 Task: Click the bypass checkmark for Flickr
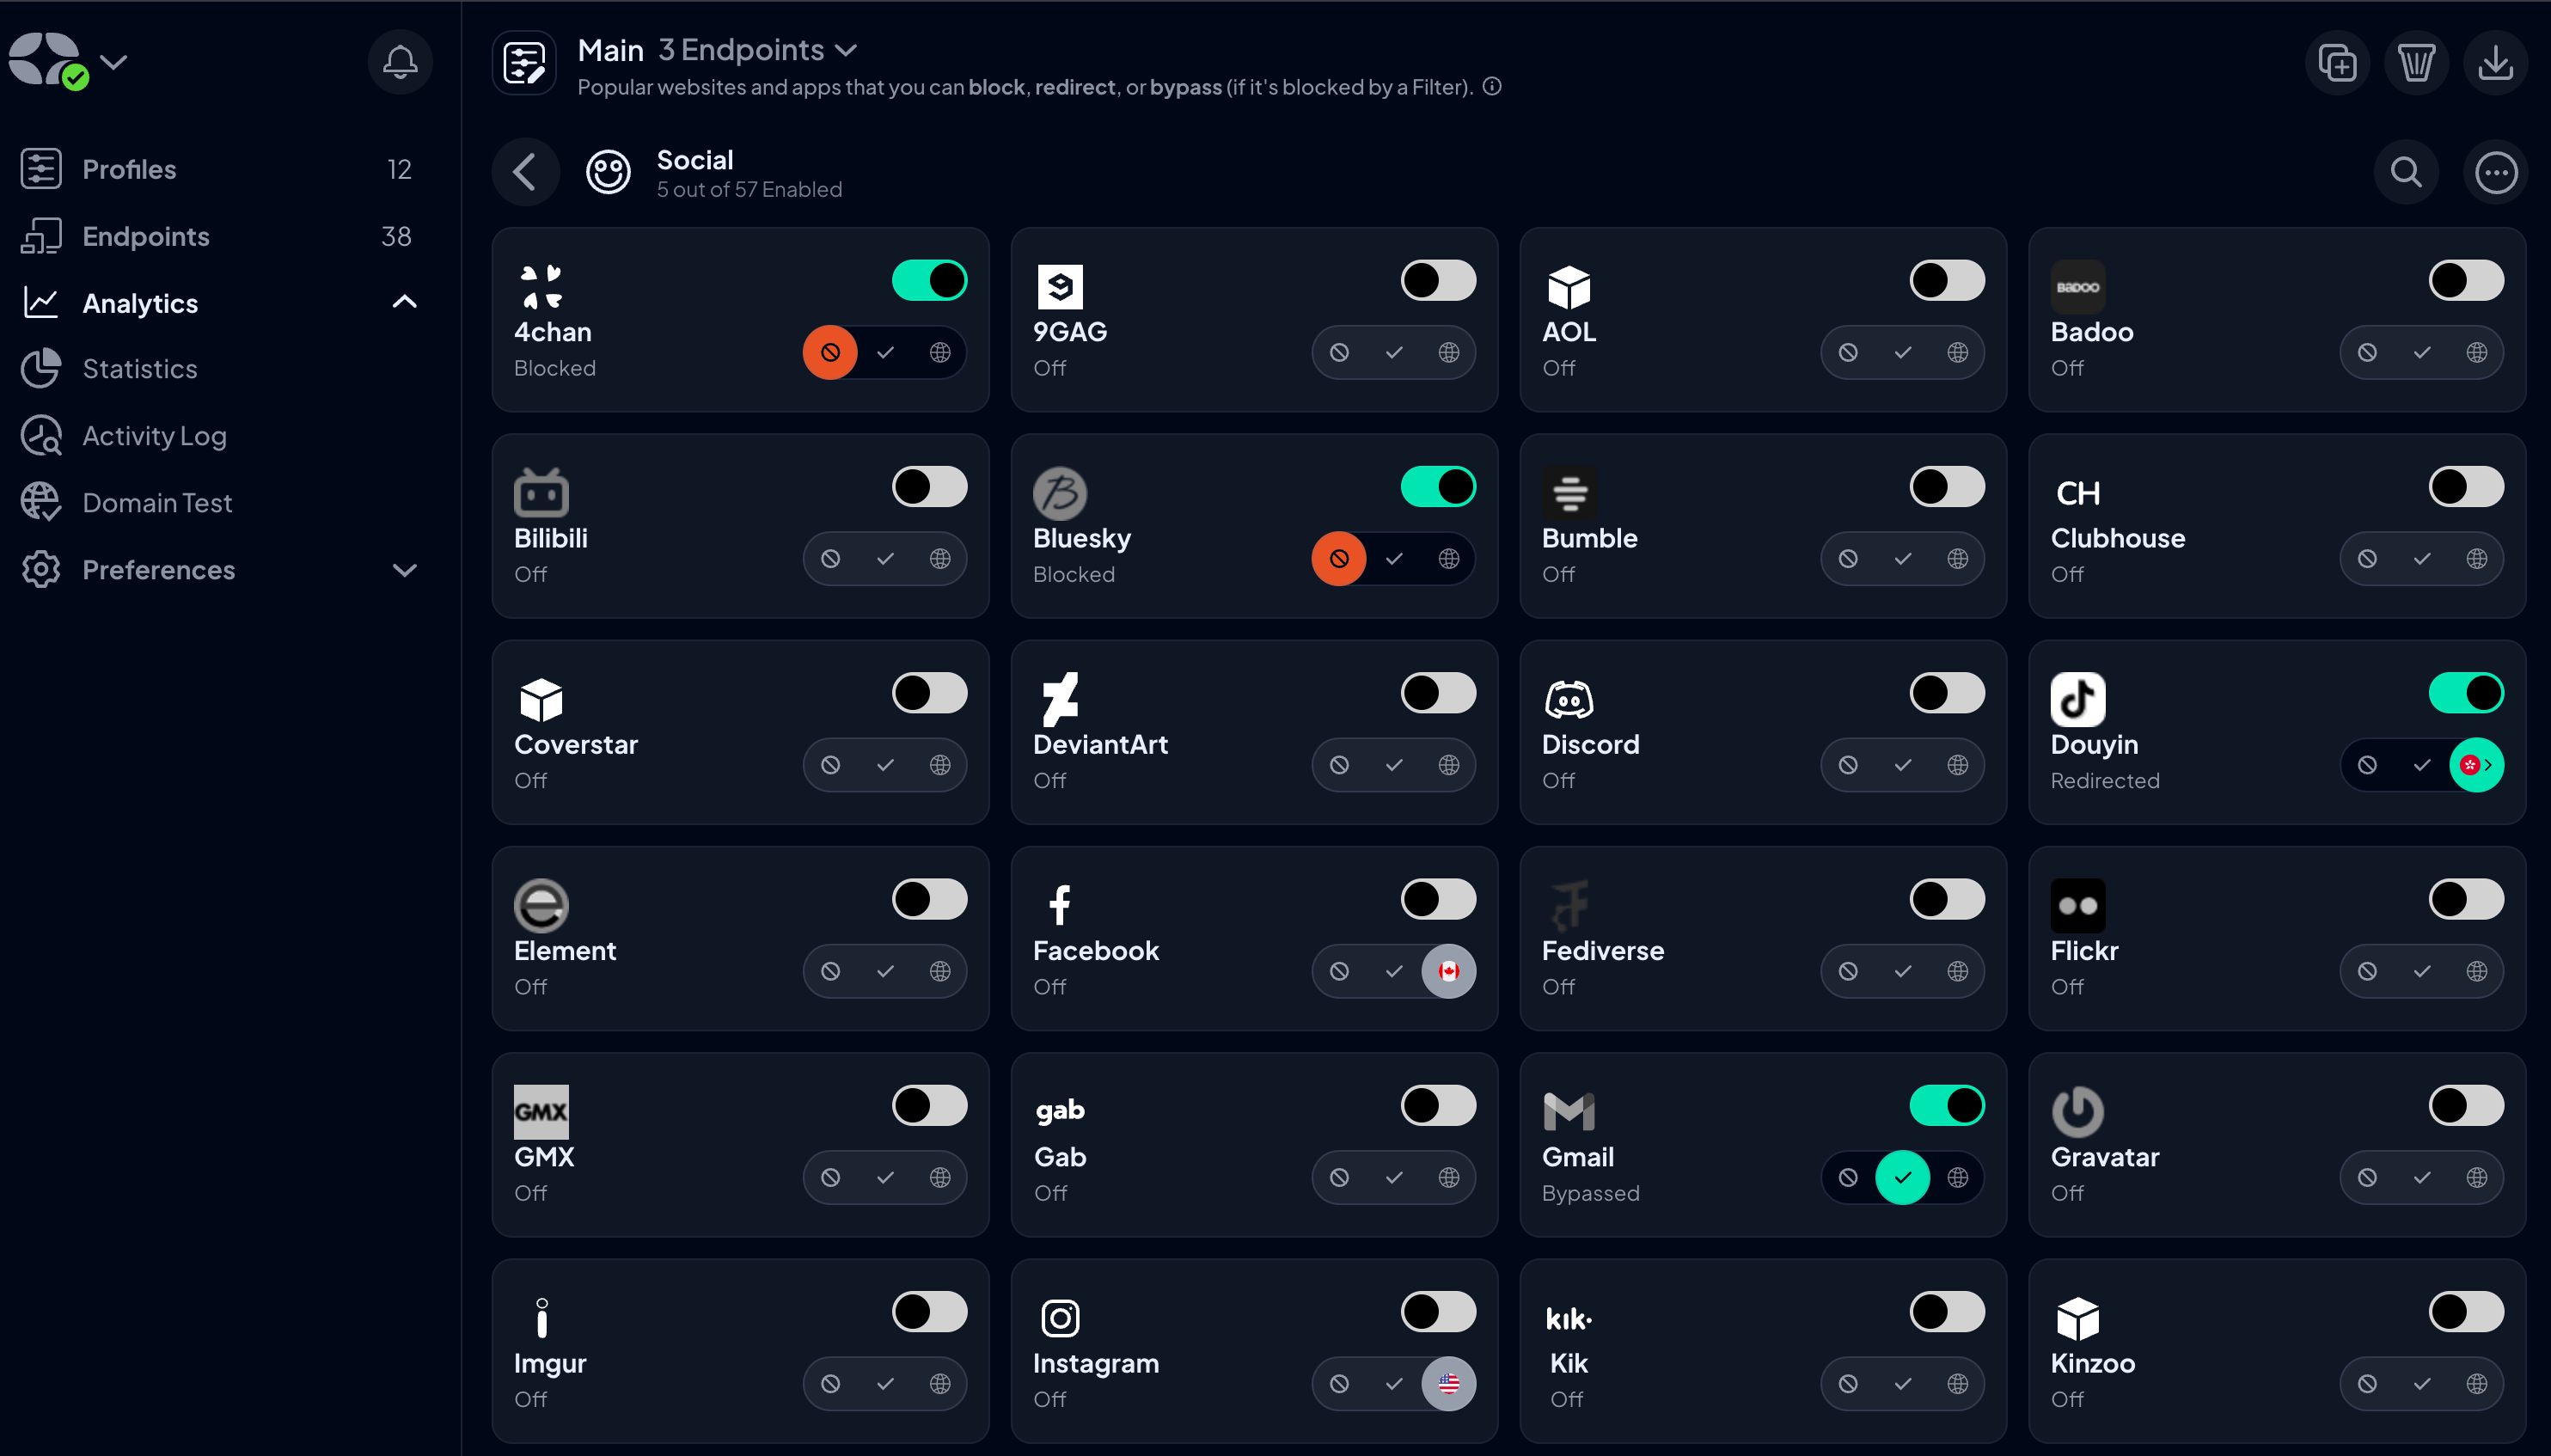click(x=2421, y=971)
